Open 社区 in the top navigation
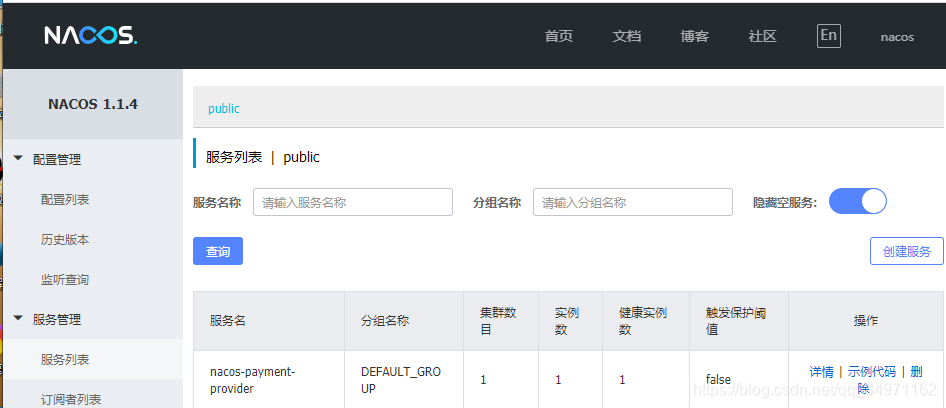Screen dimensions: 946x408 pos(763,36)
